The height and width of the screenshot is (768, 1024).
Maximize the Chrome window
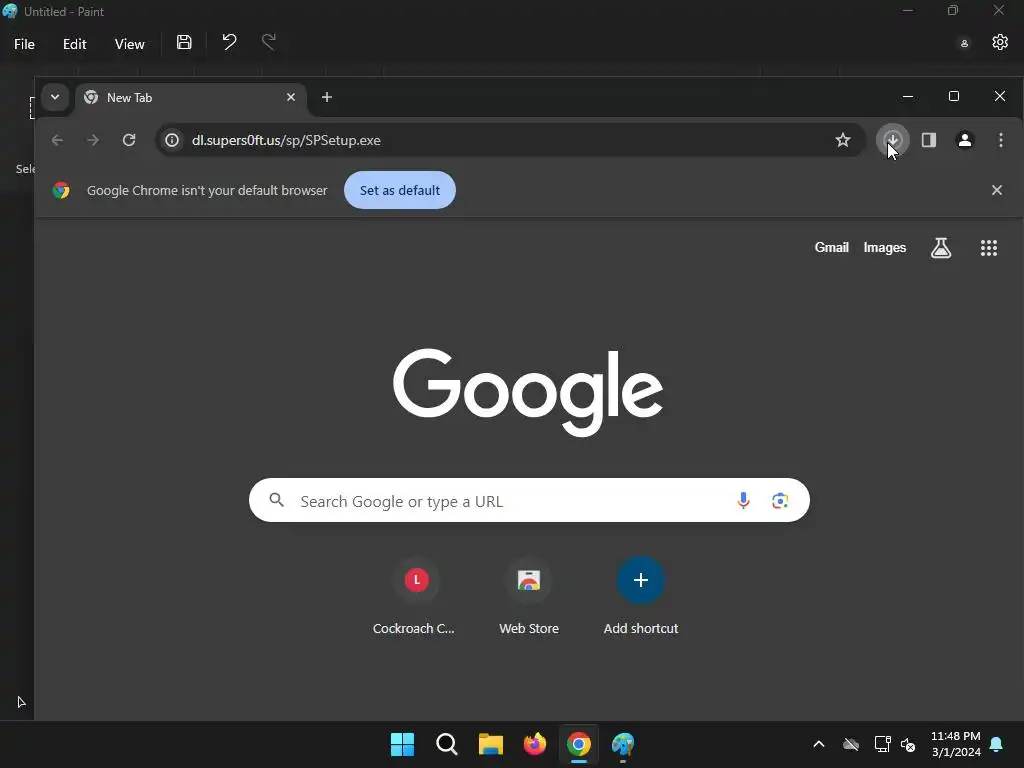tap(953, 96)
